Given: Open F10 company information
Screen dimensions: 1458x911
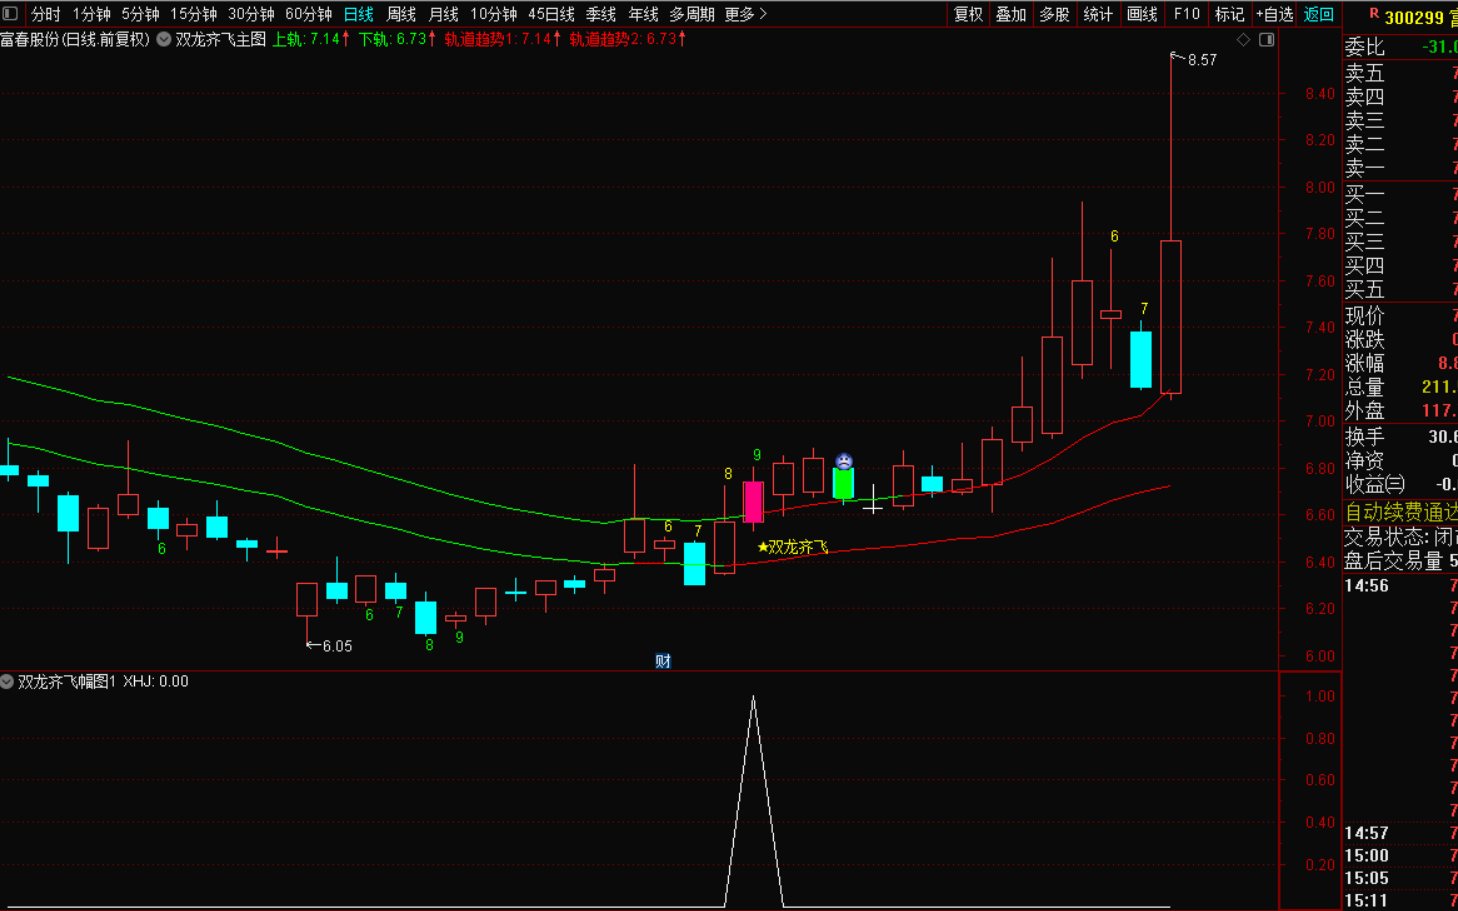Looking at the screenshot, I should coord(1186,14).
